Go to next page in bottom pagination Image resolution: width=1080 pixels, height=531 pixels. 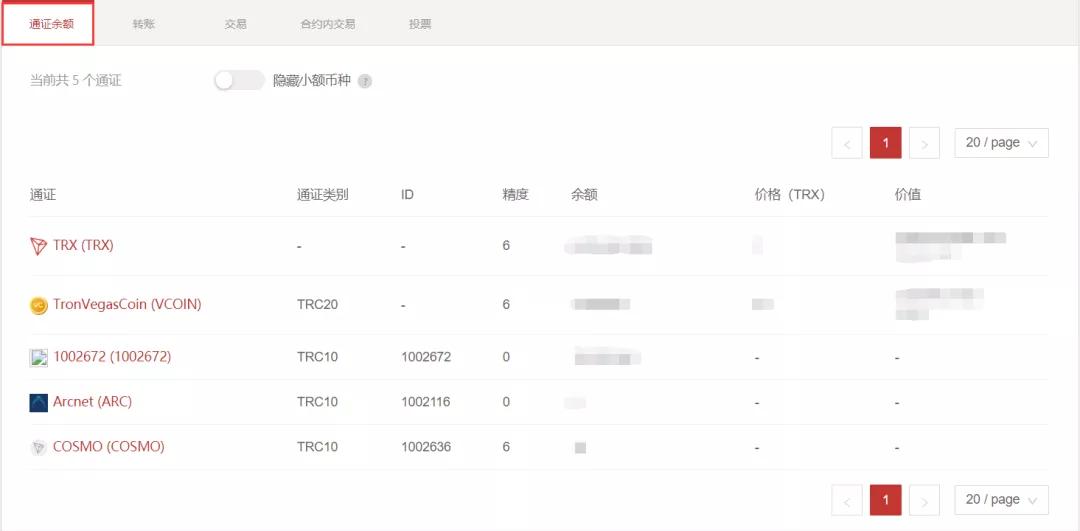924,500
